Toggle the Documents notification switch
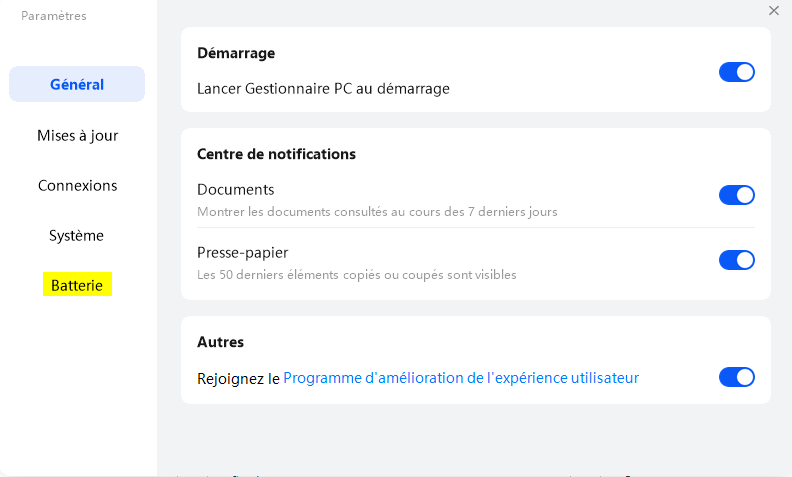The image size is (792, 477). point(736,195)
